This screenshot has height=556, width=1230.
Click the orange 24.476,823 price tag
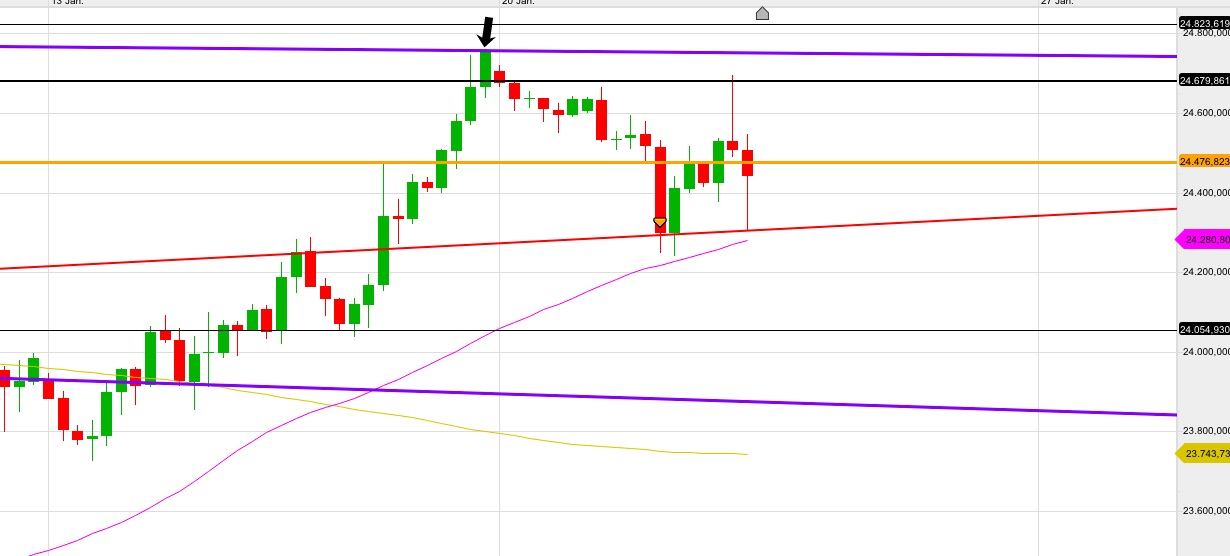coord(1204,161)
